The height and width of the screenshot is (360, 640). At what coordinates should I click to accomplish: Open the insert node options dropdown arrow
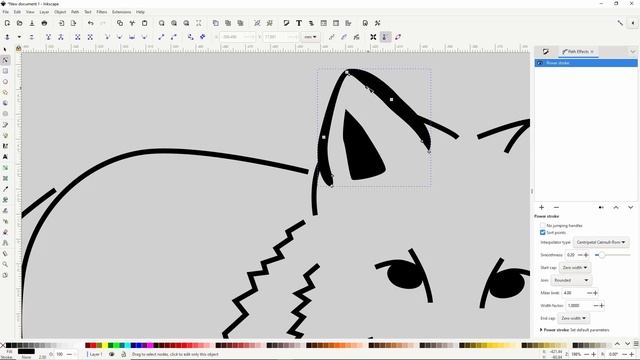coord(19,37)
